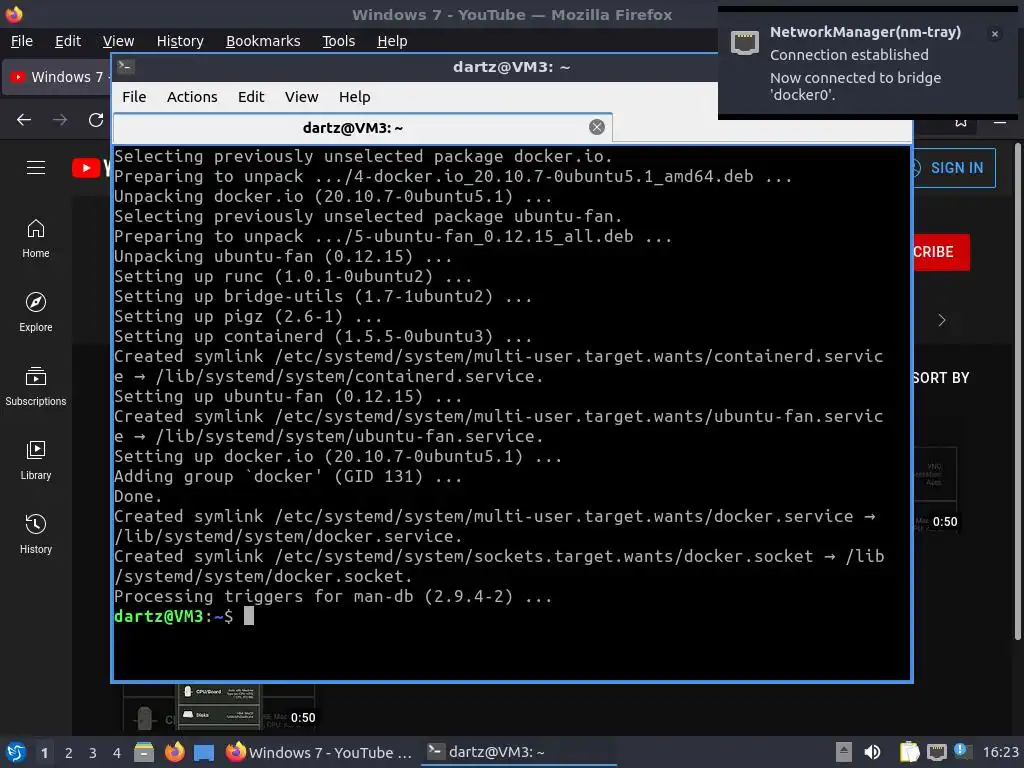Reload the page in Firefox
Viewport: 1024px width, 768px height.
(96, 120)
